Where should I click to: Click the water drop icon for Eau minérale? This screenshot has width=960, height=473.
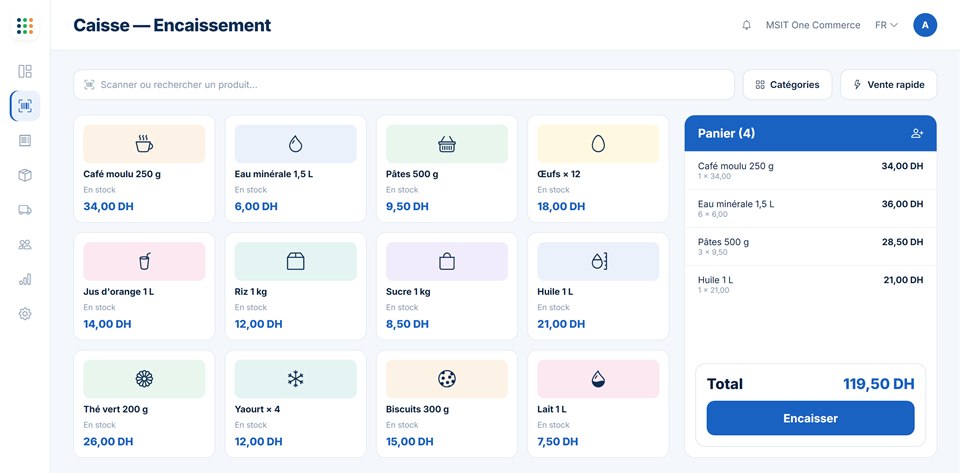coord(296,144)
